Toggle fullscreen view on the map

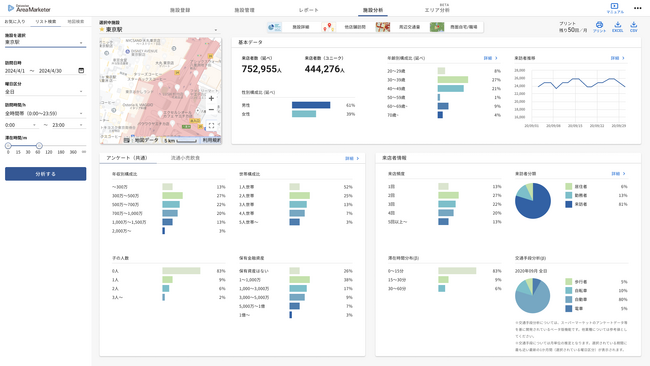tap(211, 126)
